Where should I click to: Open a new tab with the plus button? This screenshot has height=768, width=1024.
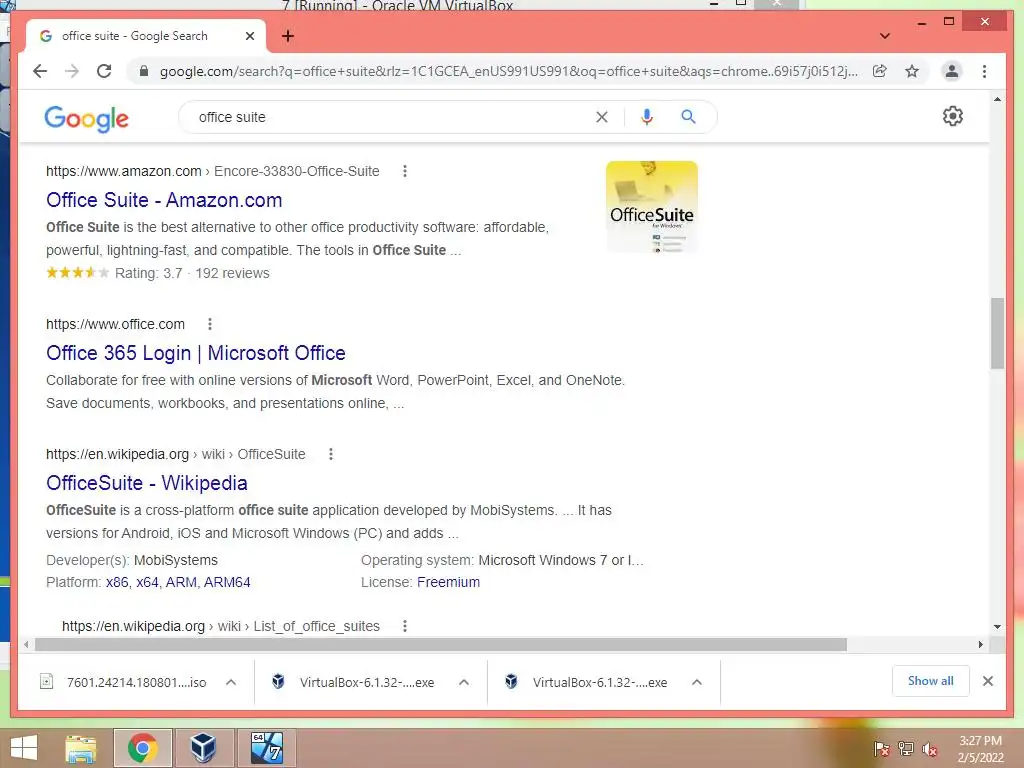(x=287, y=36)
